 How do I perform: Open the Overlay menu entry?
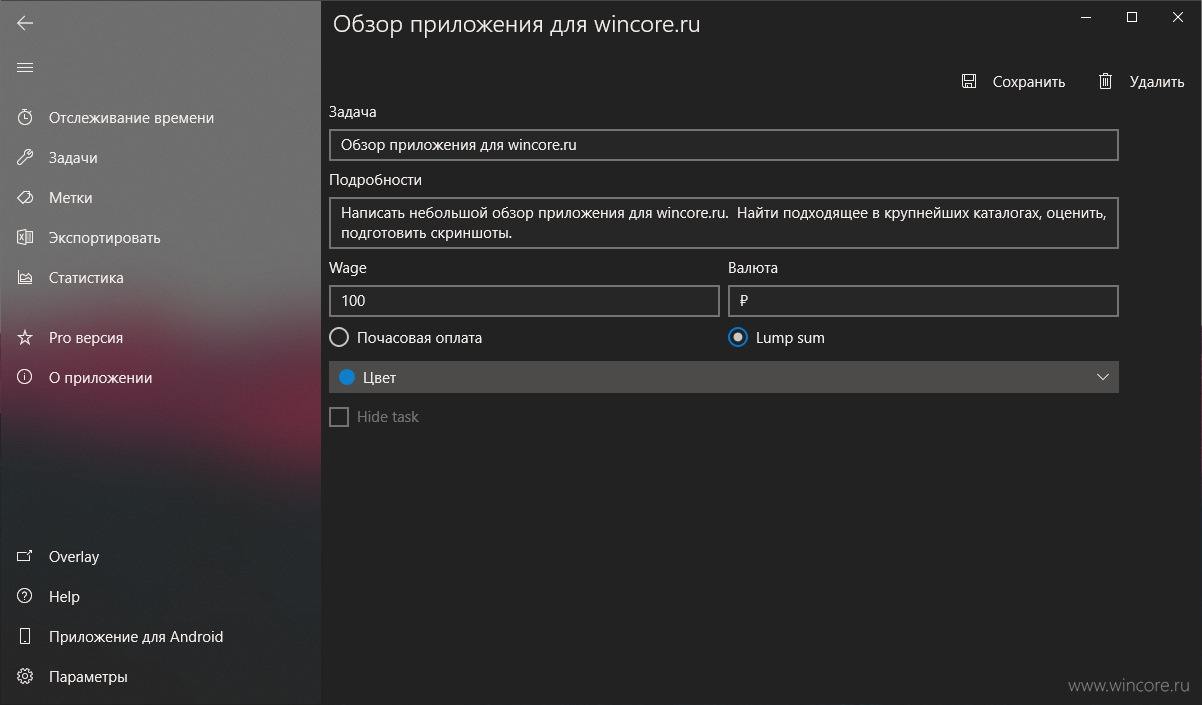(x=74, y=556)
